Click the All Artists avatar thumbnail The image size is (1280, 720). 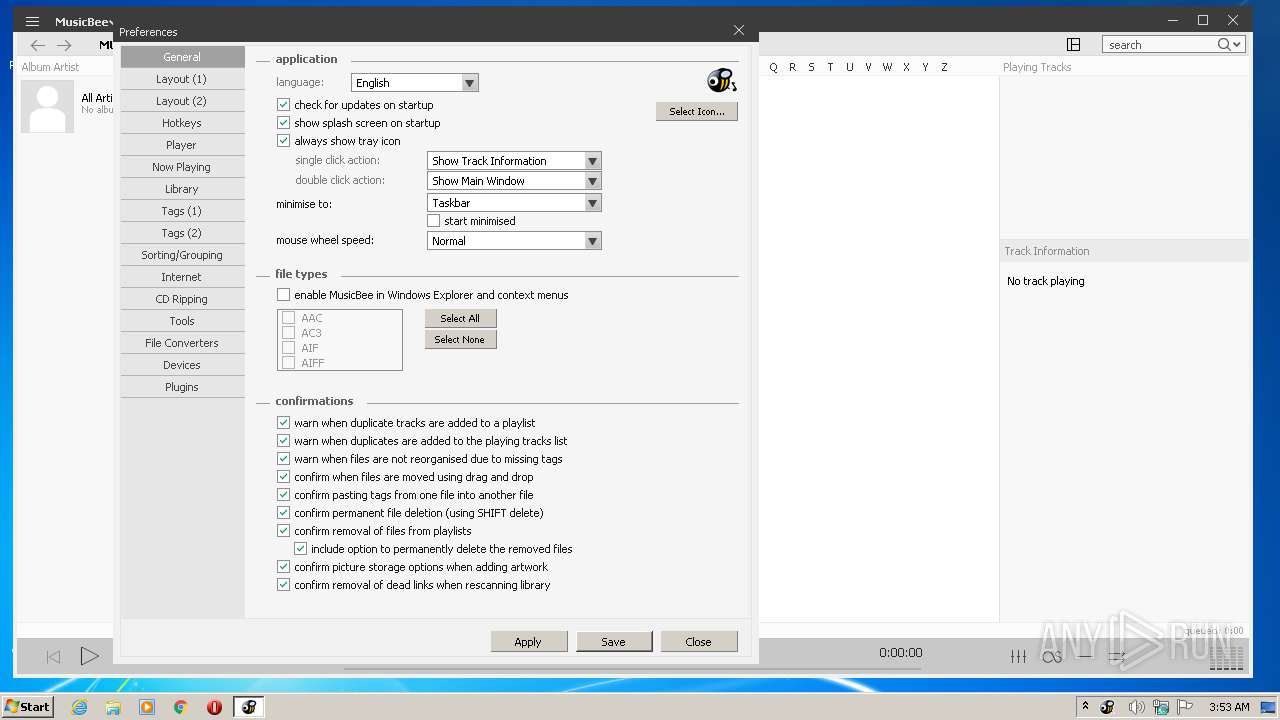(x=47, y=106)
